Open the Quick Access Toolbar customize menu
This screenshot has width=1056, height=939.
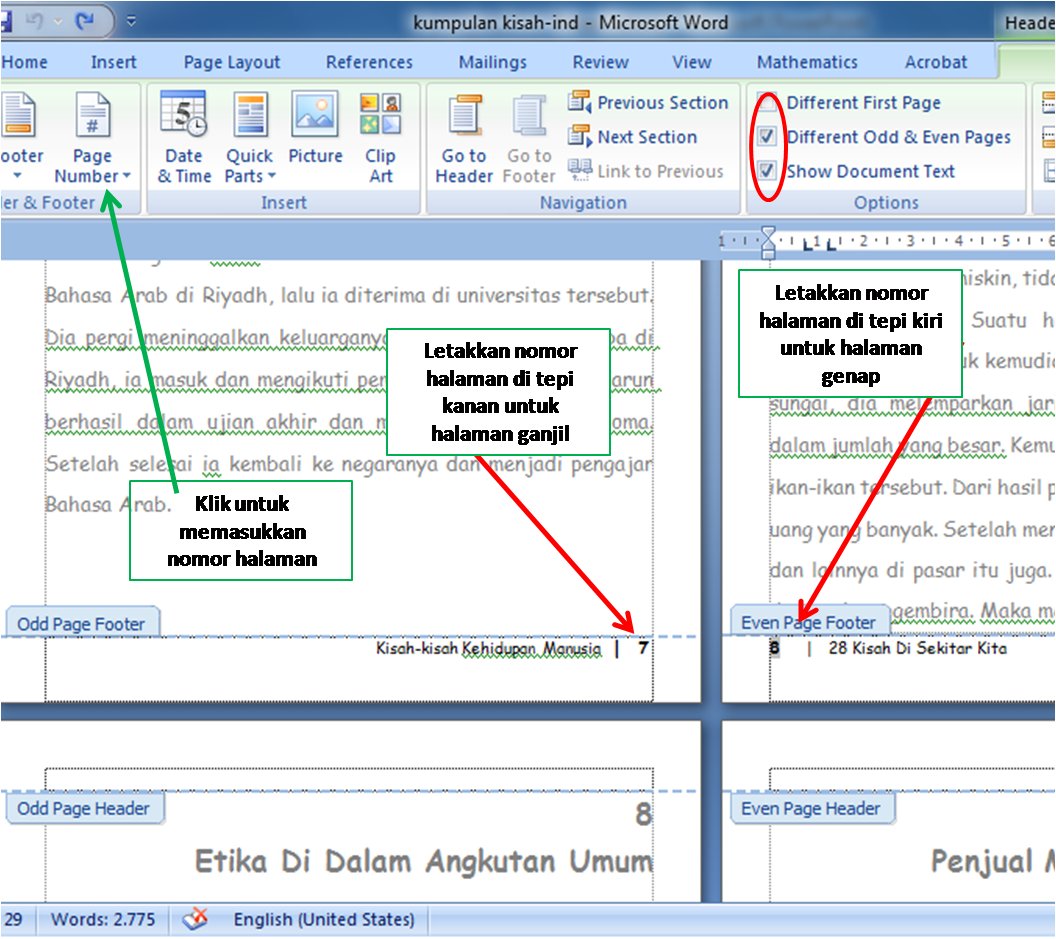pyautogui.click(x=131, y=19)
